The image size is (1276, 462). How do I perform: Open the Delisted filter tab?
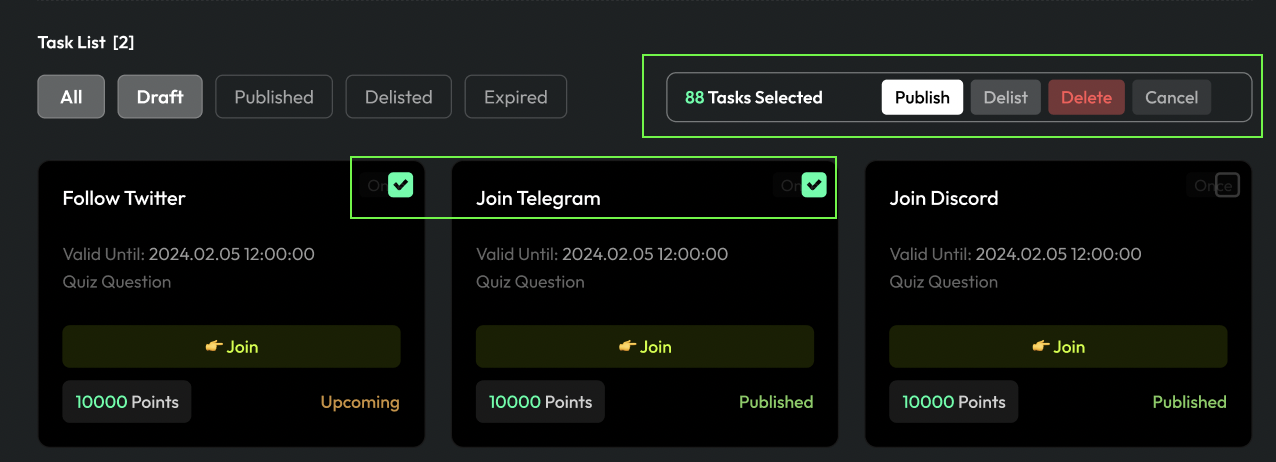click(x=398, y=97)
